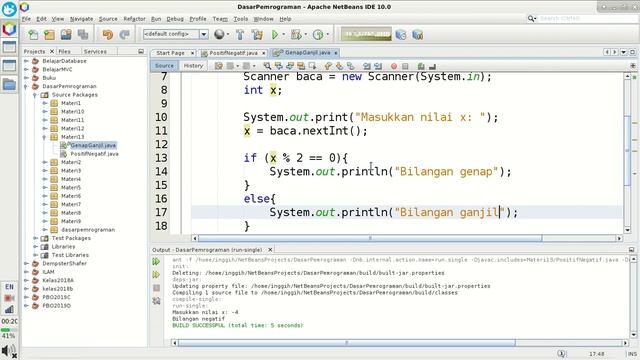Screen dimensions: 640x360
Task: Collapse the Source Packages node
Action: [35, 95]
